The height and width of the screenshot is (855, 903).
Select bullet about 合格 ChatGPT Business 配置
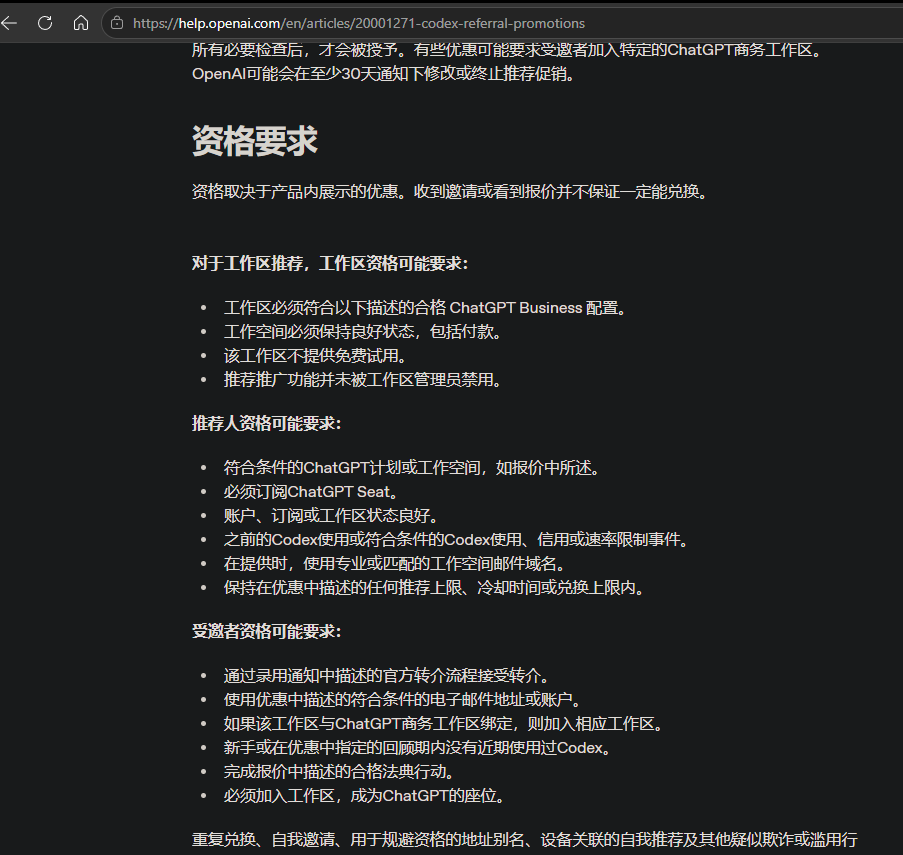point(425,308)
